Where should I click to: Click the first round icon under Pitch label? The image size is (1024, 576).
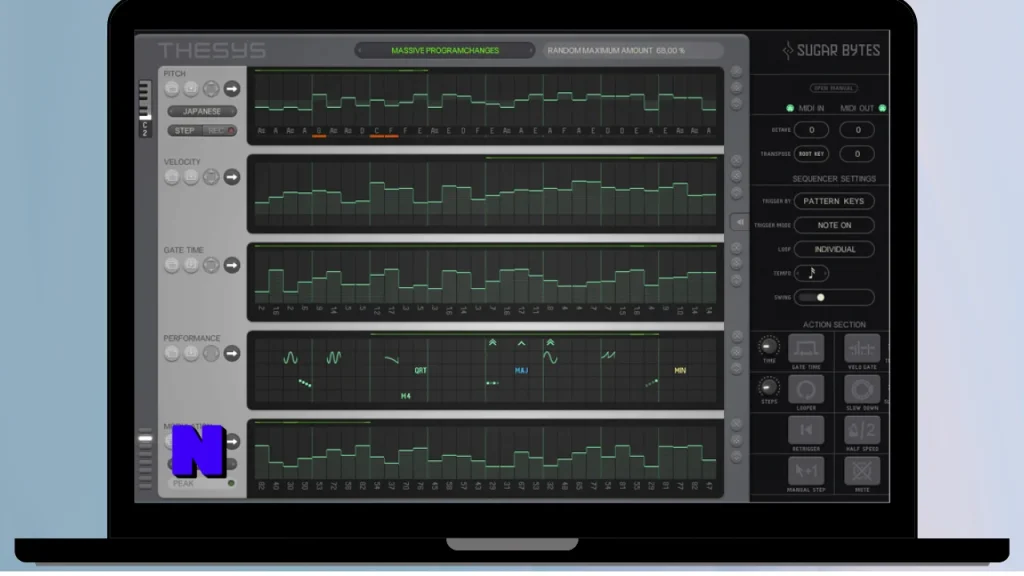tap(172, 89)
